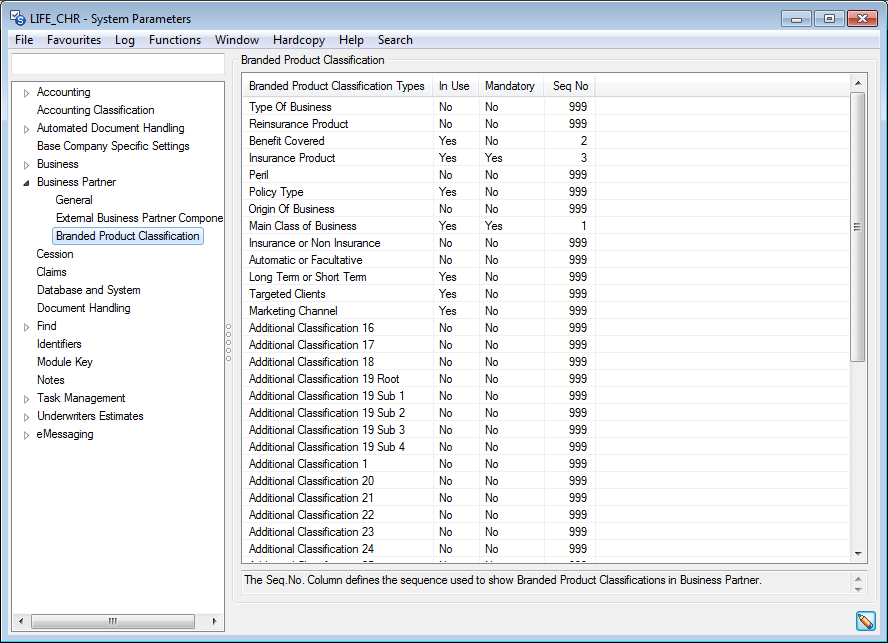Viewport: 888px width, 643px height.
Task: Expand the Find tree node
Action: click(x=26, y=326)
